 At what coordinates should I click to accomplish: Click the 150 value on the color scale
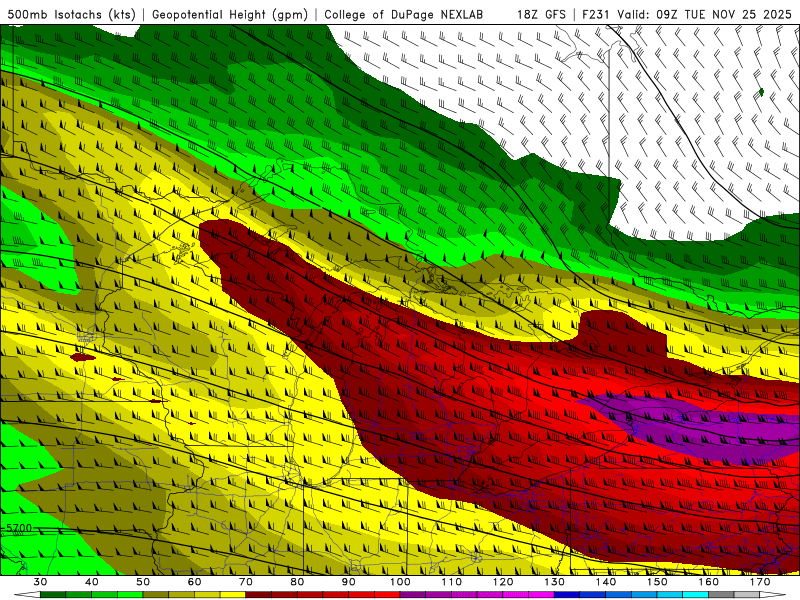click(x=657, y=582)
